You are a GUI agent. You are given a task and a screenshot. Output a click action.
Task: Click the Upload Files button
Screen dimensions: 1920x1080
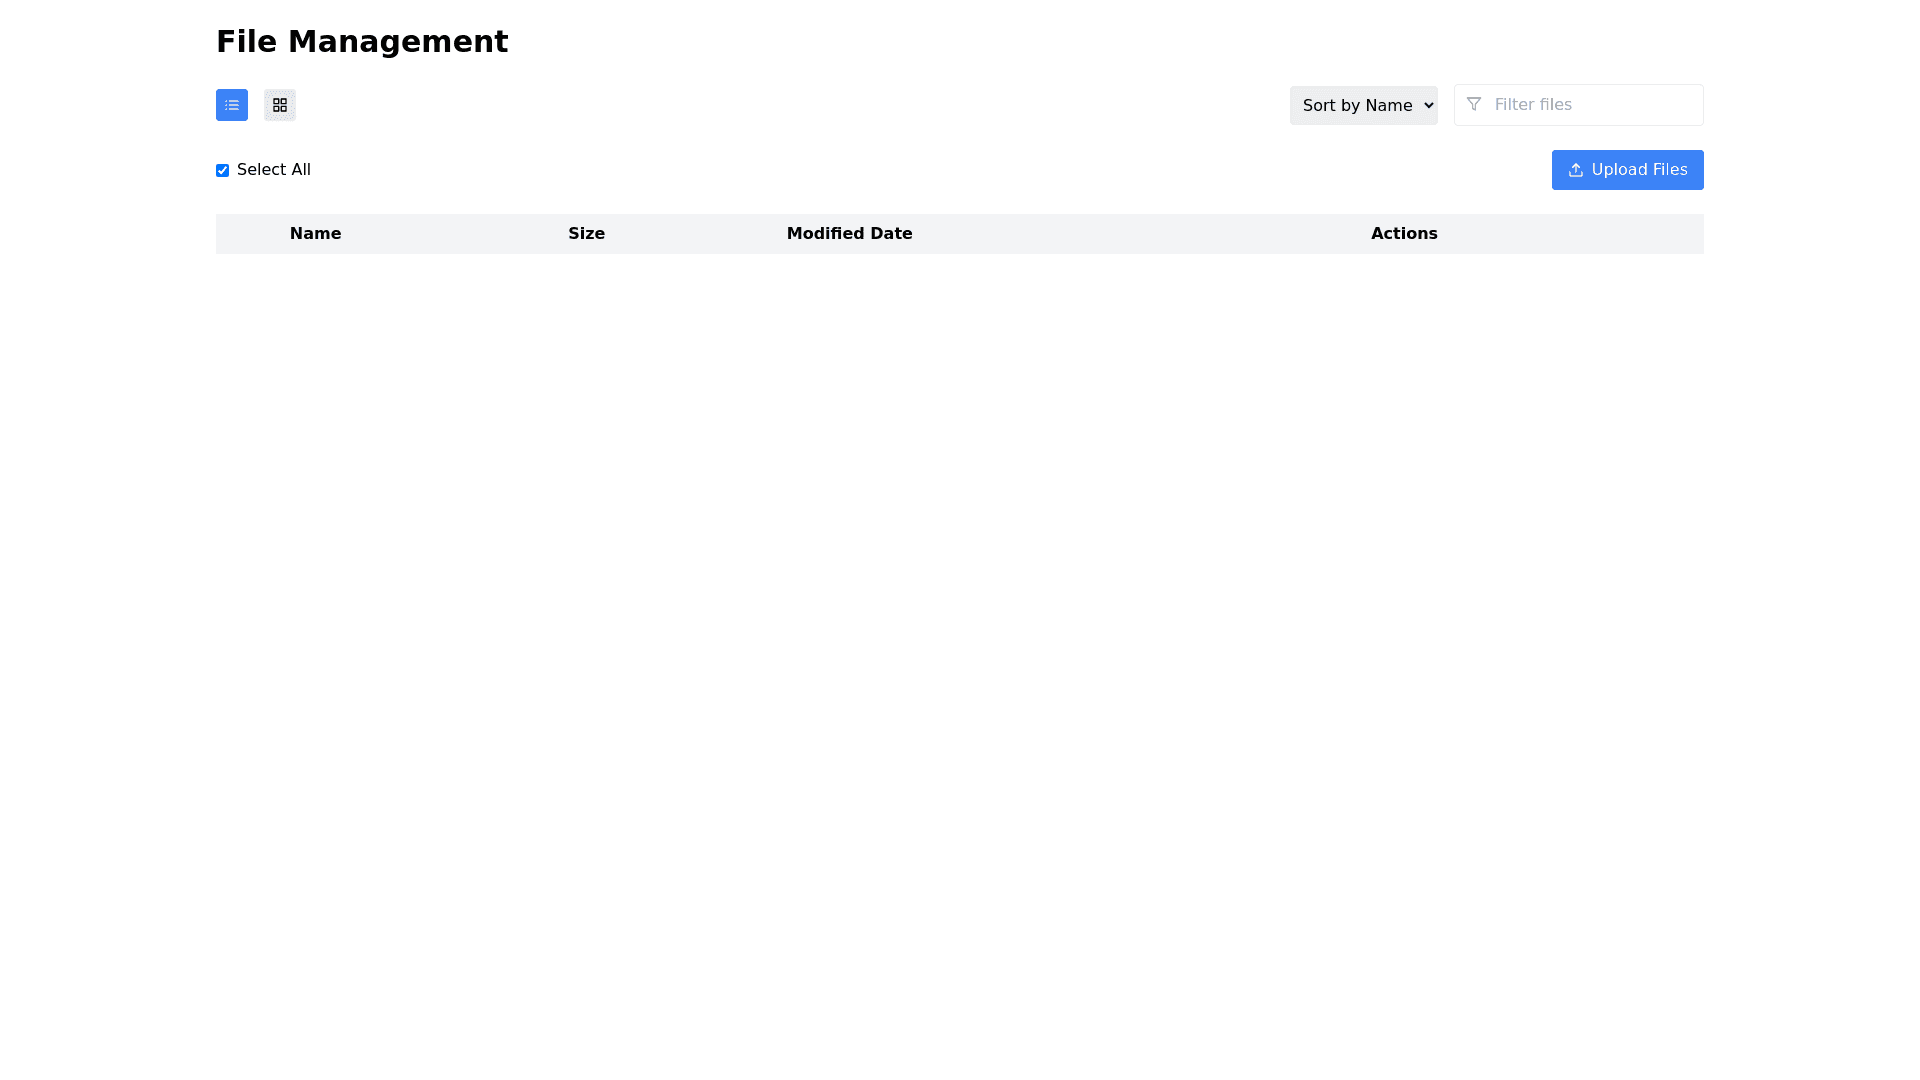coord(1627,170)
